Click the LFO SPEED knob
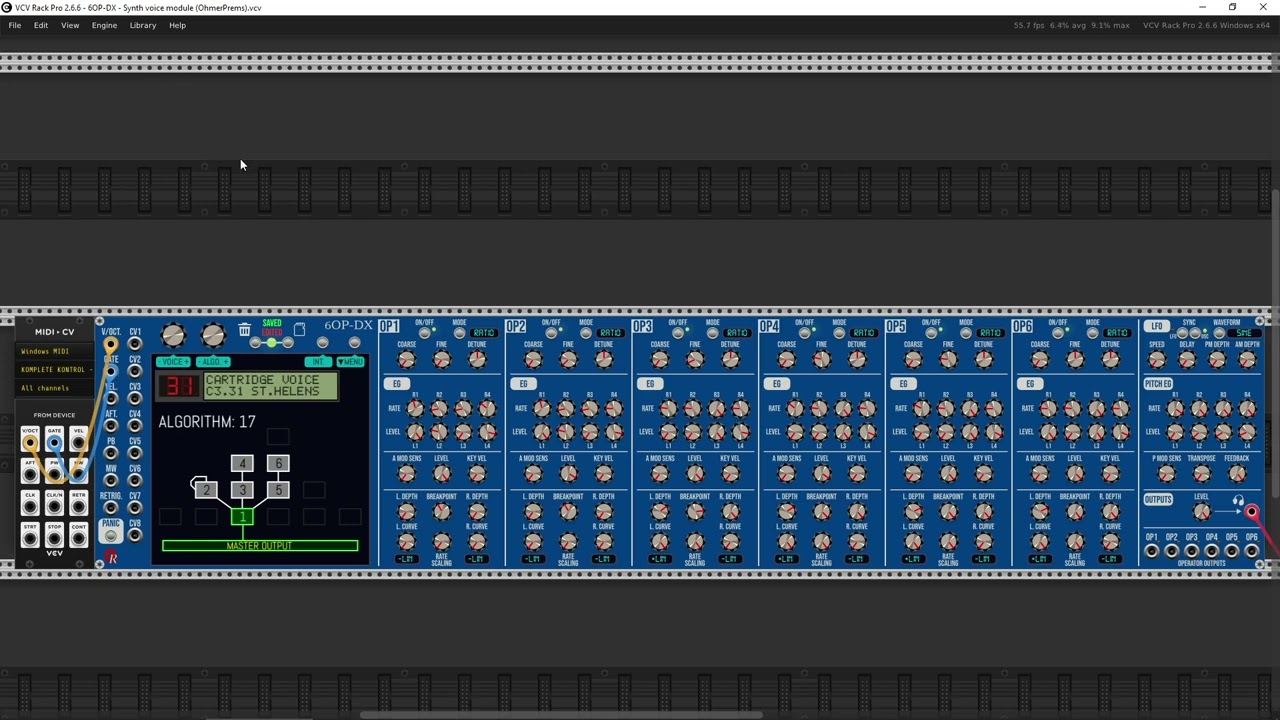 click(1157, 359)
